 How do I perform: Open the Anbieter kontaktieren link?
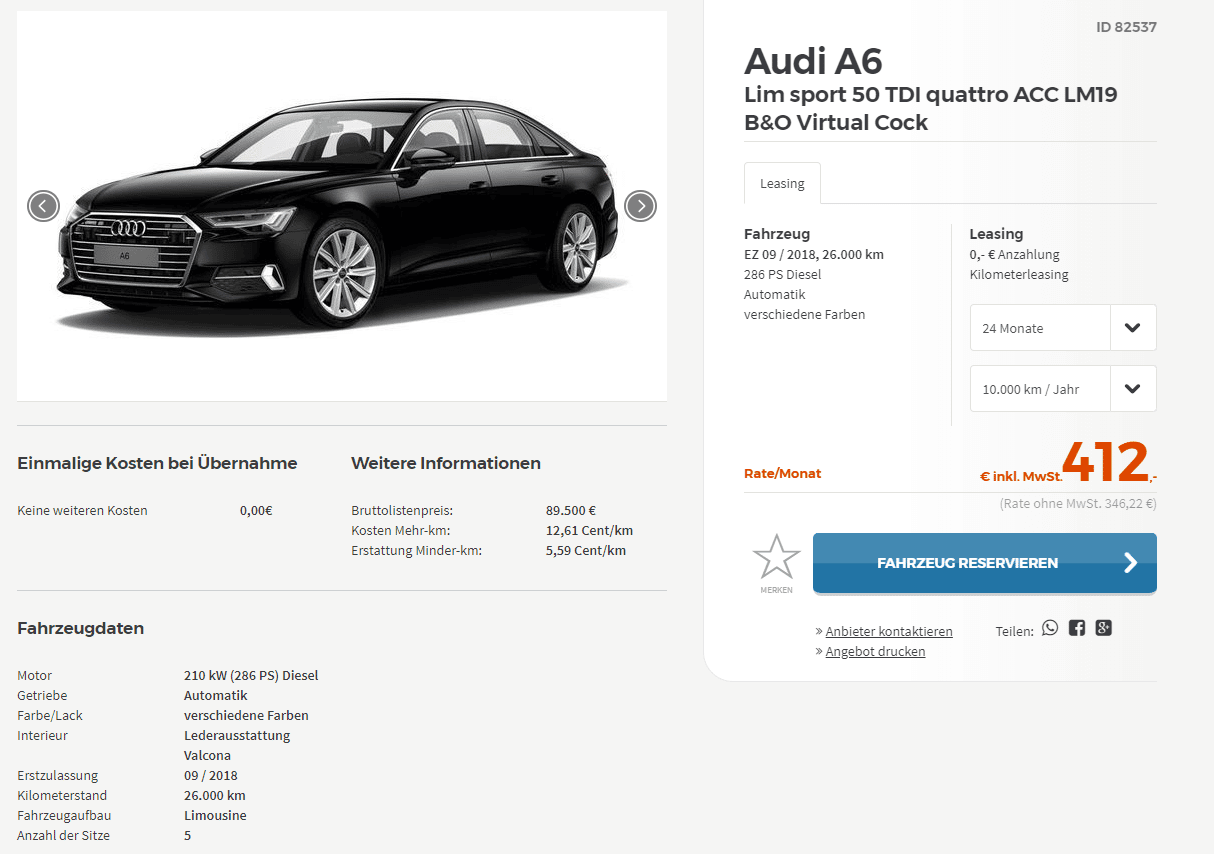[889, 632]
